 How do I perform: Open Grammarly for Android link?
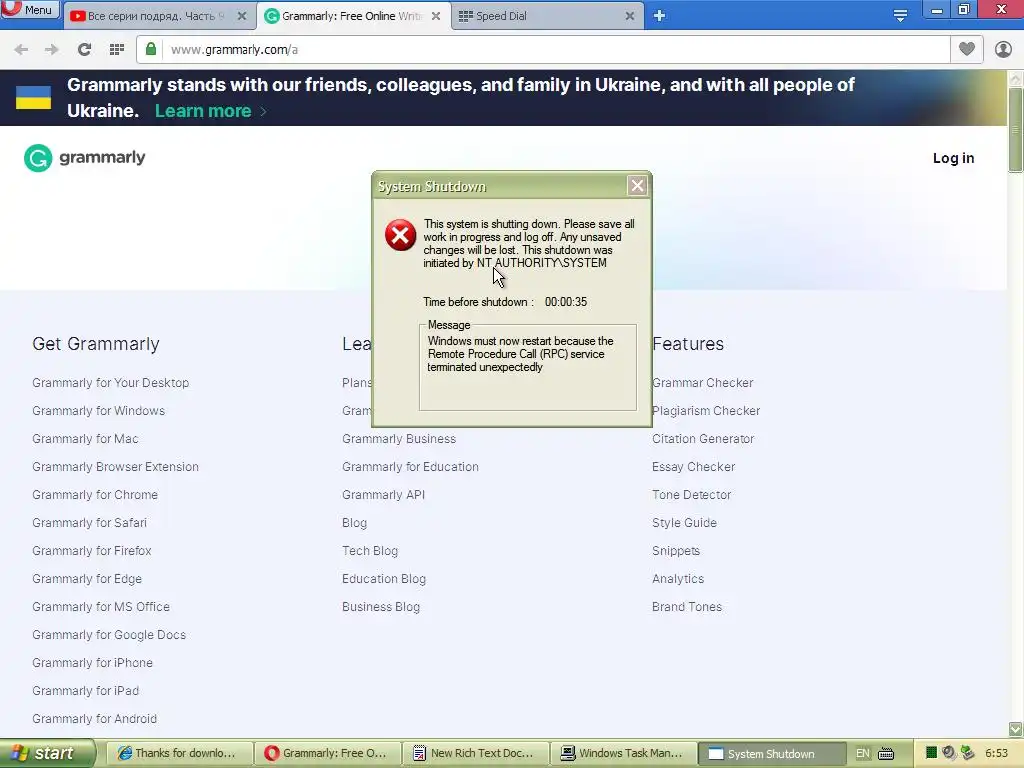click(x=95, y=719)
